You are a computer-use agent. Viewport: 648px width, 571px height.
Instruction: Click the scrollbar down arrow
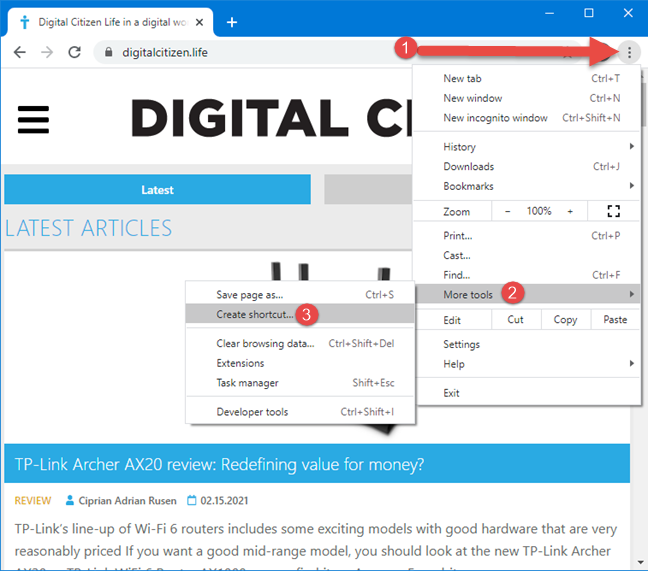tap(640, 562)
